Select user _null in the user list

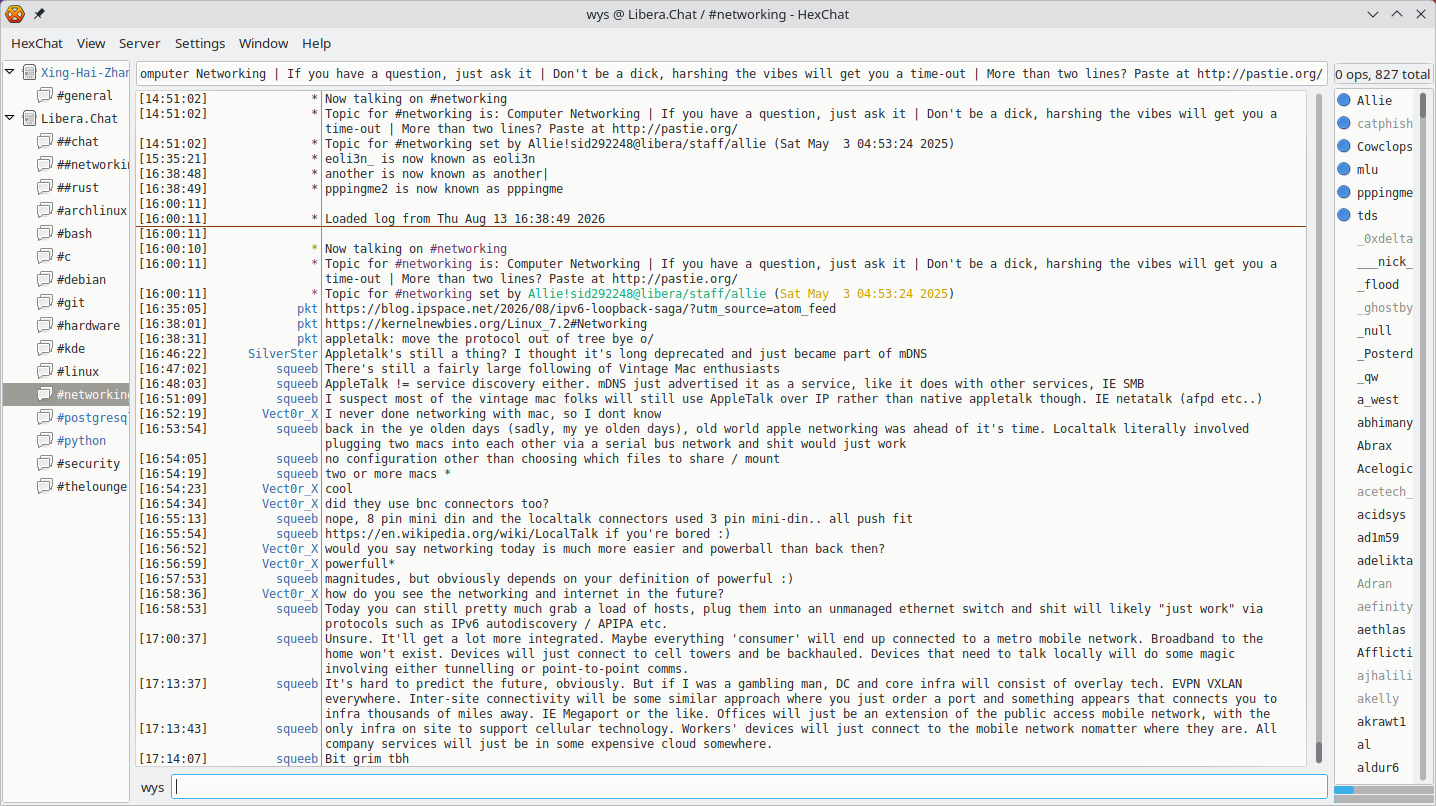1375,330
